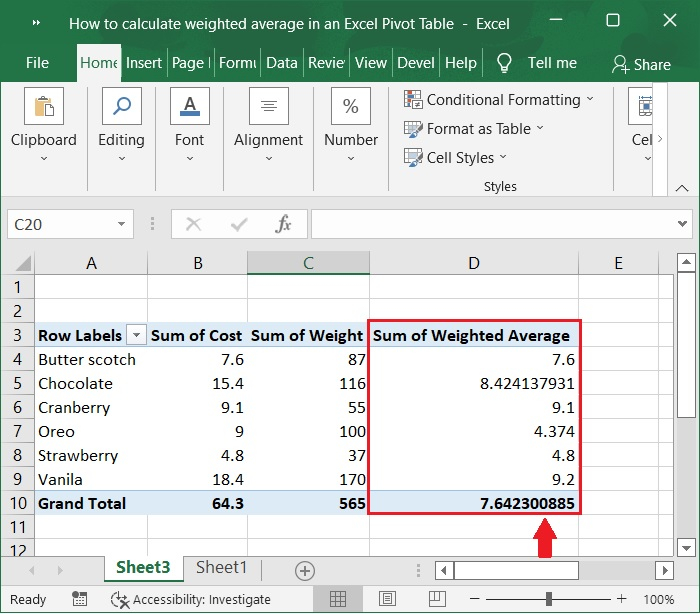Select the Grand Total cell D10

pyautogui.click(x=474, y=503)
